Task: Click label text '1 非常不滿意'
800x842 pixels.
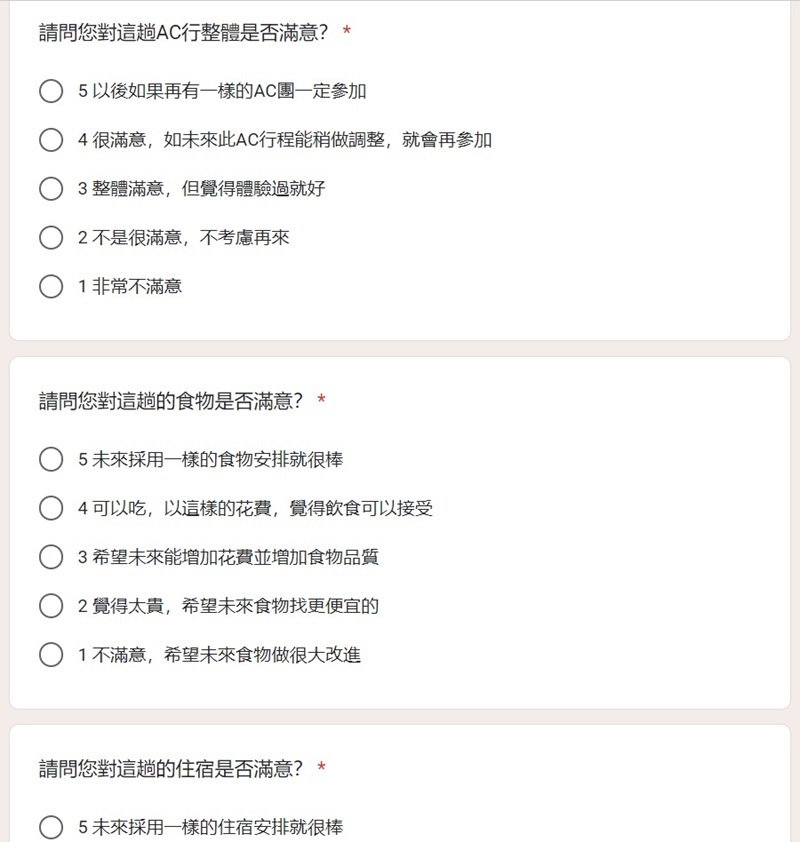Action: 130,286
